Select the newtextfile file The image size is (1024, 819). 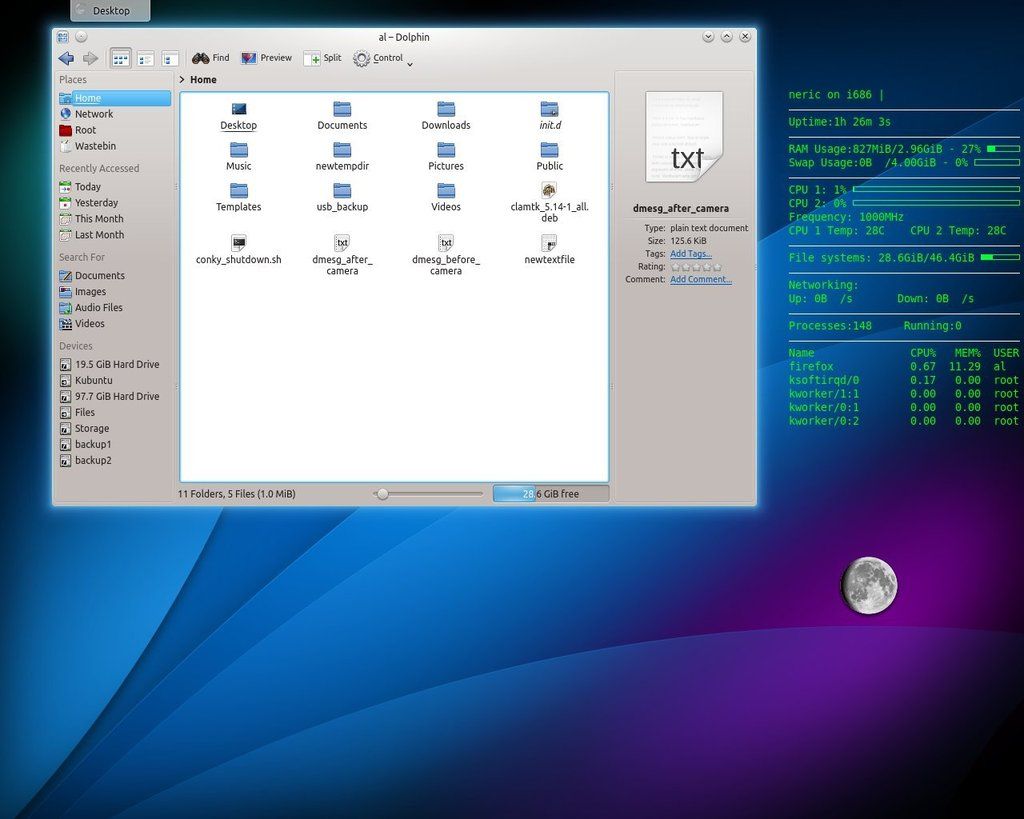[x=550, y=250]
